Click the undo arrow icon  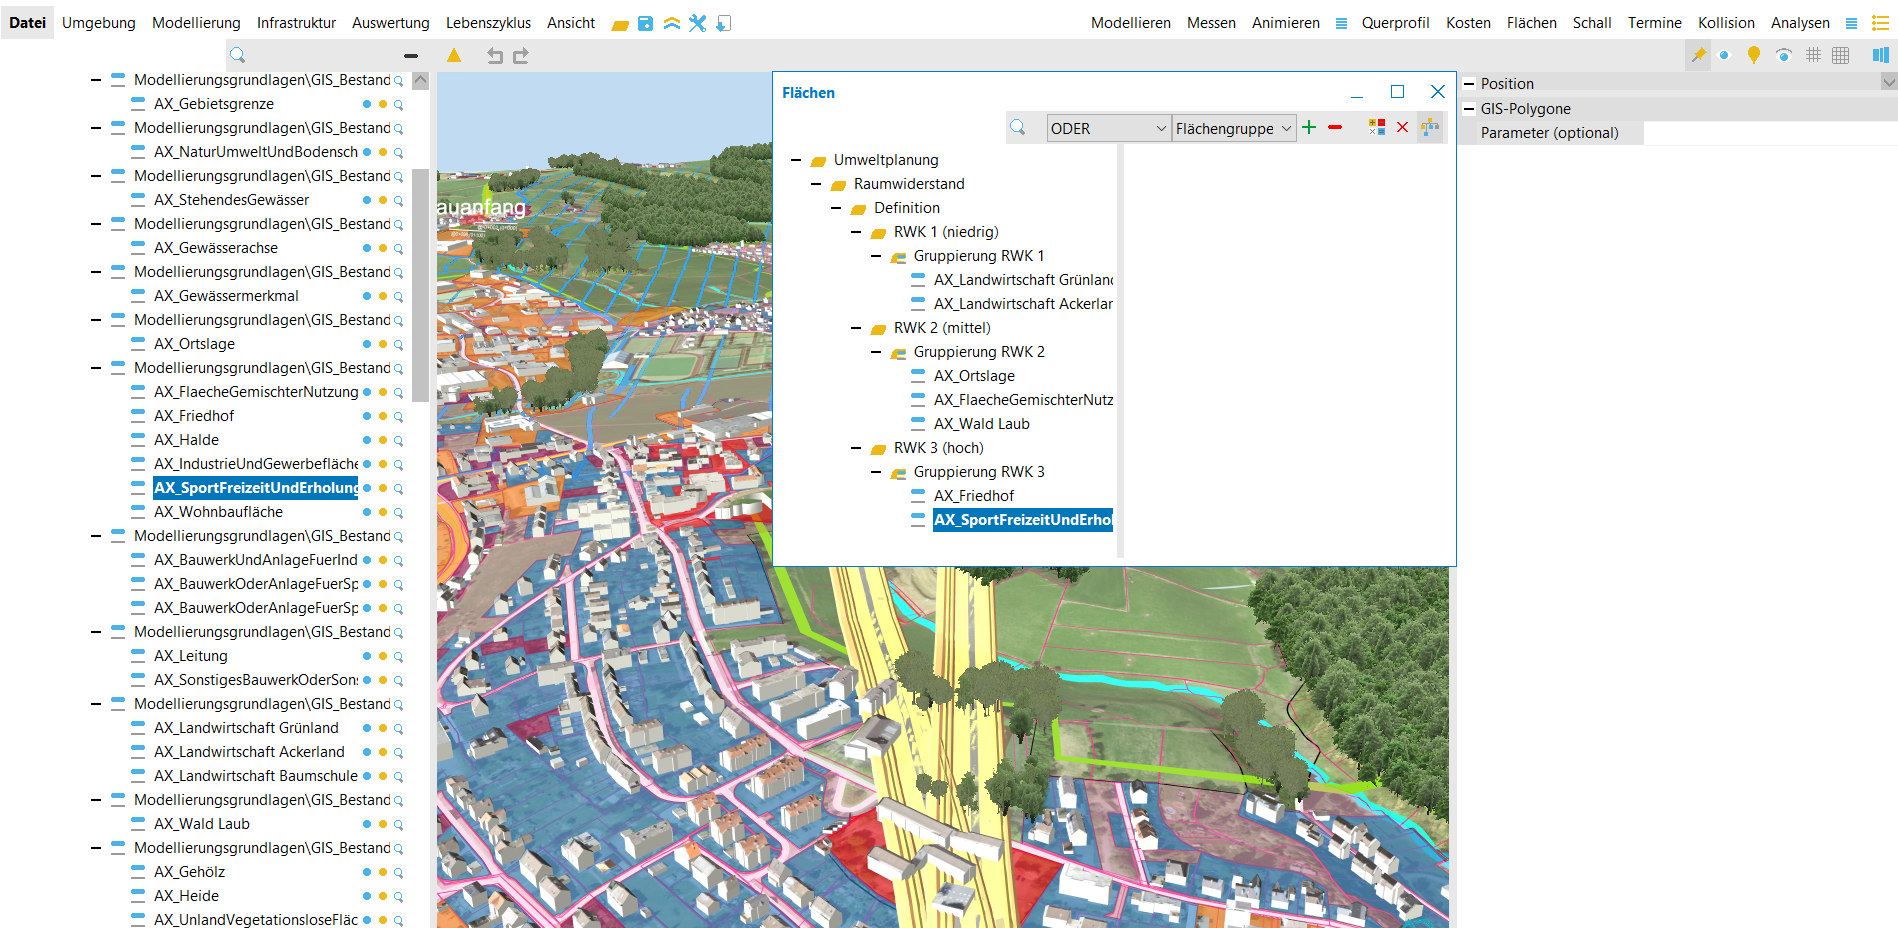(x=494, y=56)
